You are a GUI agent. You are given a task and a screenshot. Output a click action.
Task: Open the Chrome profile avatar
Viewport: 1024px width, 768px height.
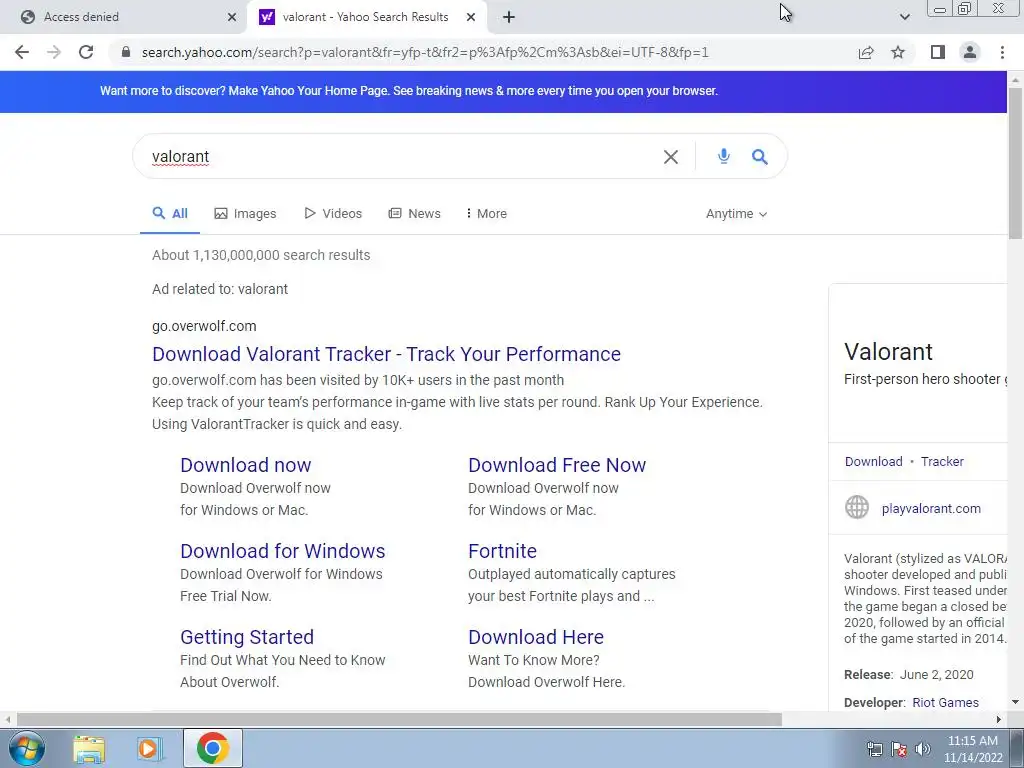pyautogui.click(x=970, y=52)
